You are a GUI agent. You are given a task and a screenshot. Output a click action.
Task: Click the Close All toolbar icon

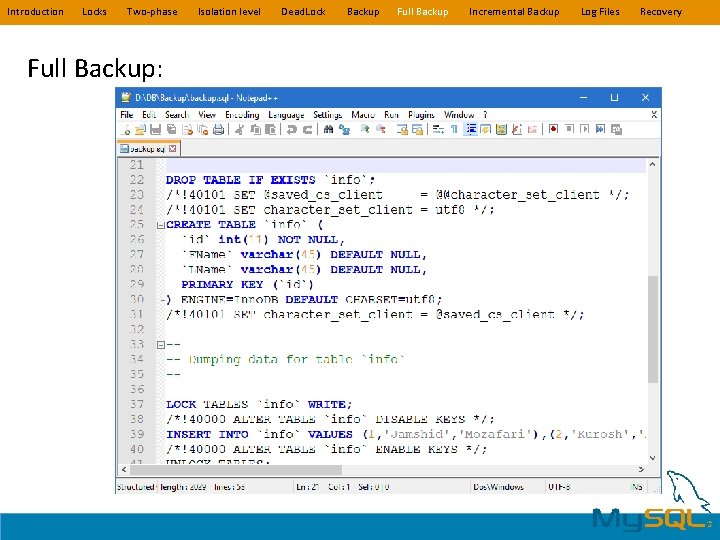click(203, 129)
